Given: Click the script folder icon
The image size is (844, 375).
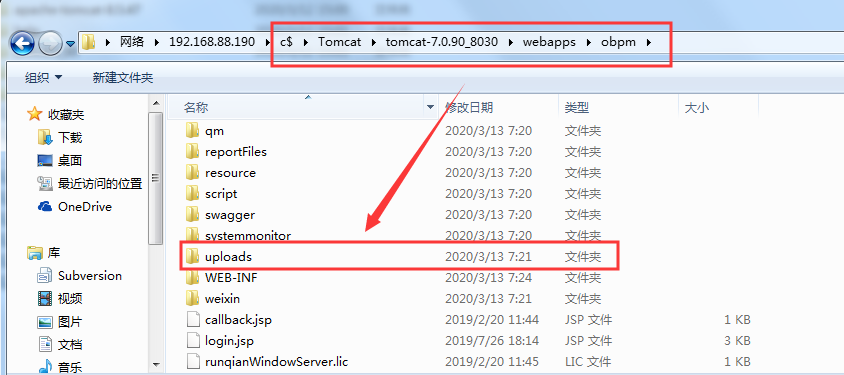Looking at the screenshot, I should tap(193, 193).
